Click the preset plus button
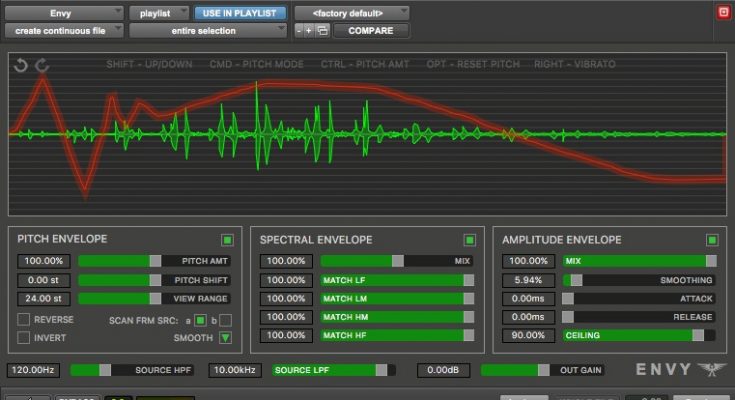This screenshot has height=400, width=735. point(311,31)
